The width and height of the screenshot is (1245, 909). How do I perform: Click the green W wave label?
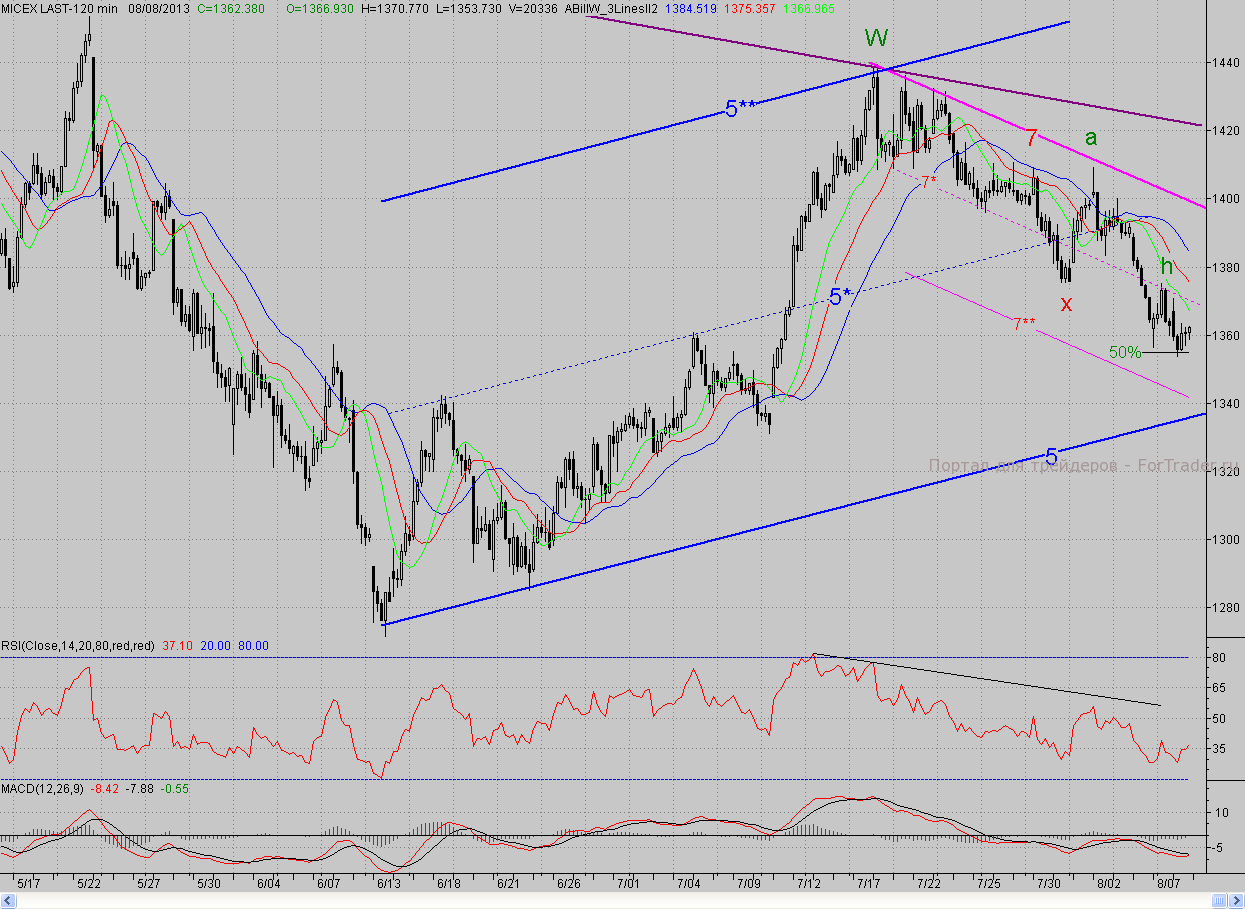(x=876, y=39)
